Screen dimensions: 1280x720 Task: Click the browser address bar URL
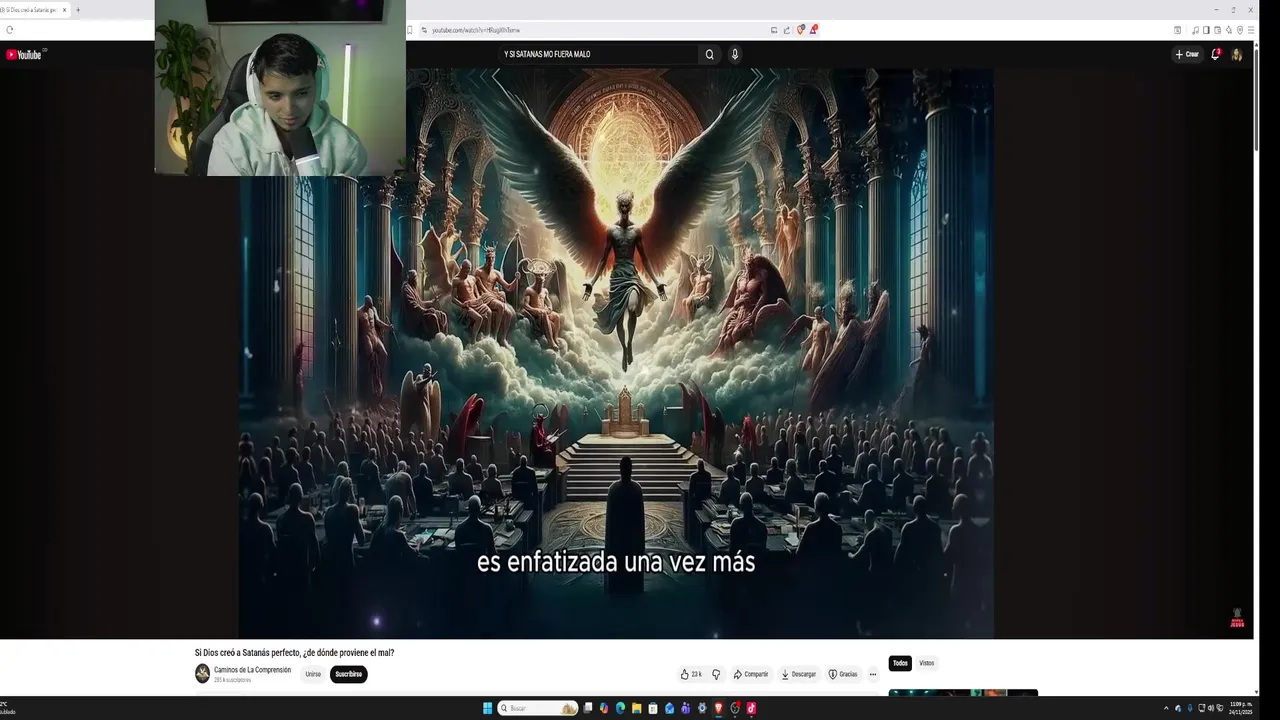476,30
